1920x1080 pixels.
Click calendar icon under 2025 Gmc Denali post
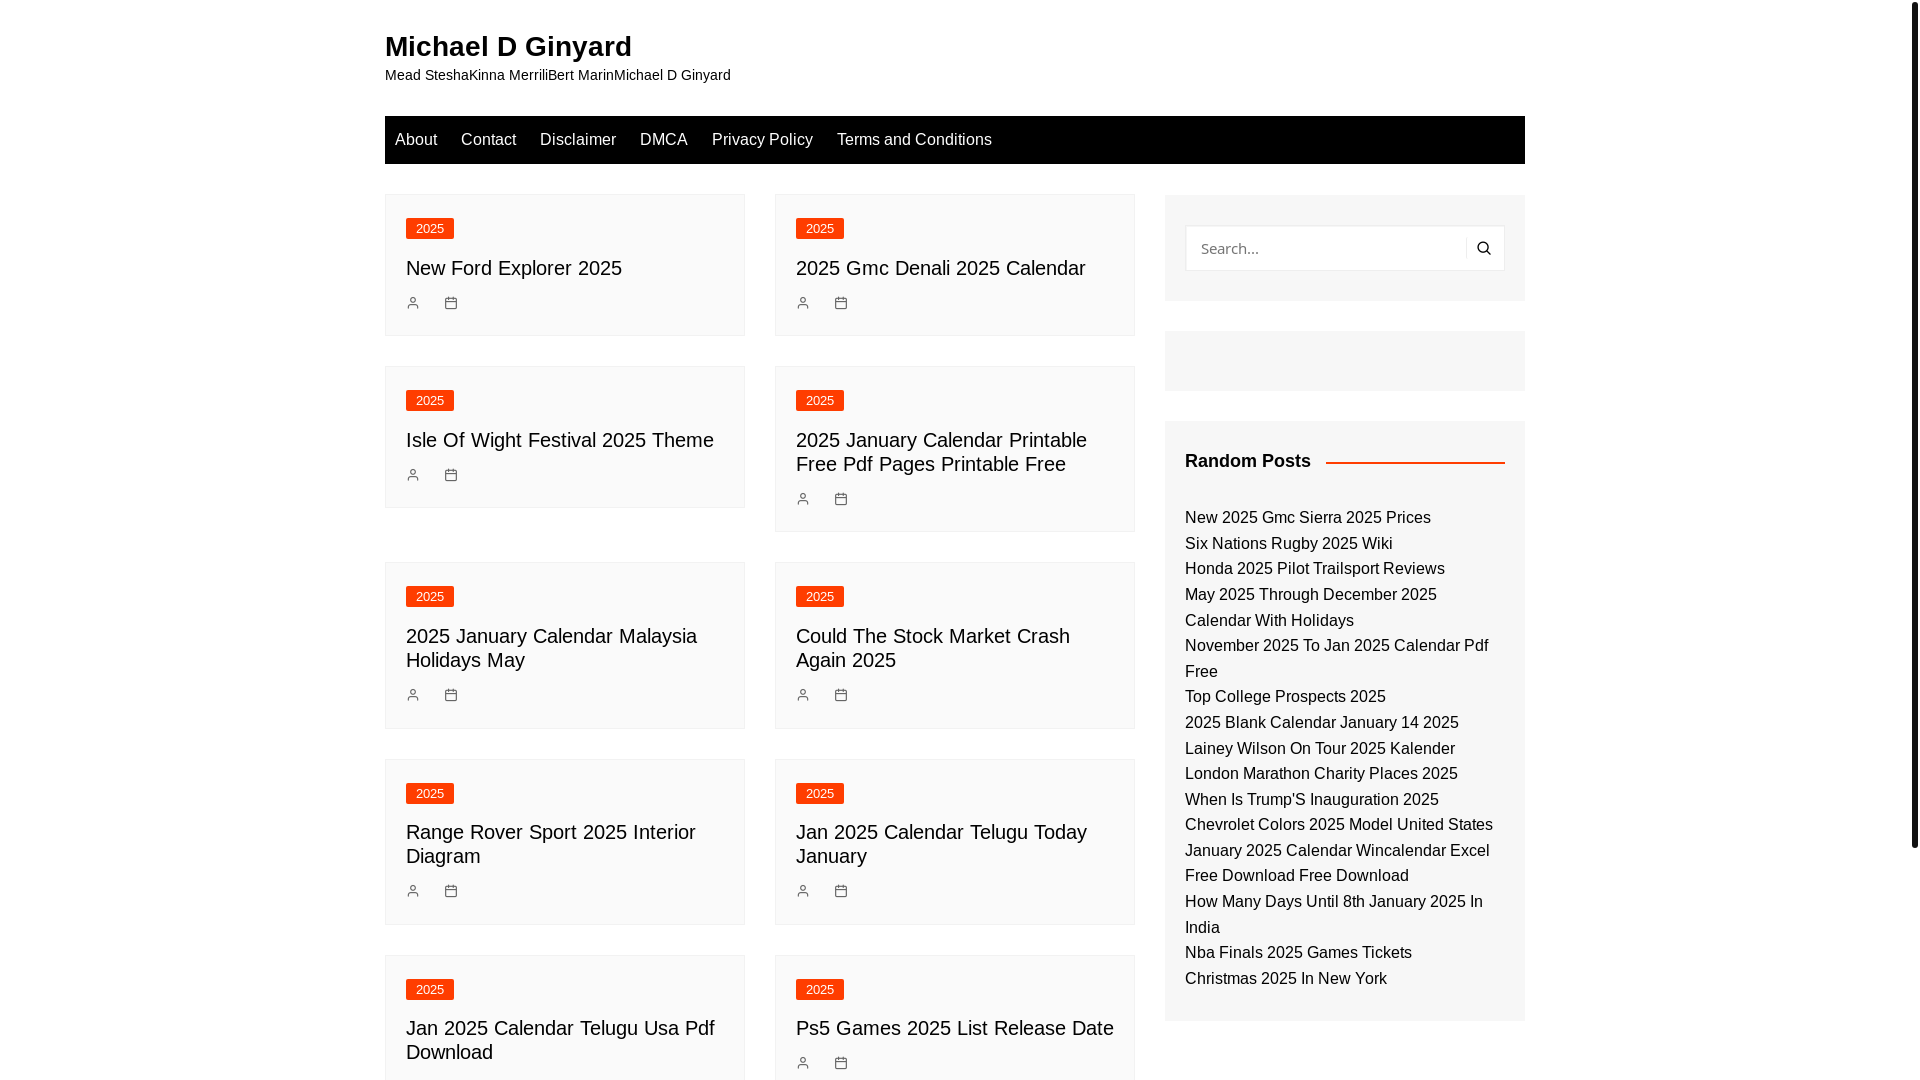(x=841, y=303)
